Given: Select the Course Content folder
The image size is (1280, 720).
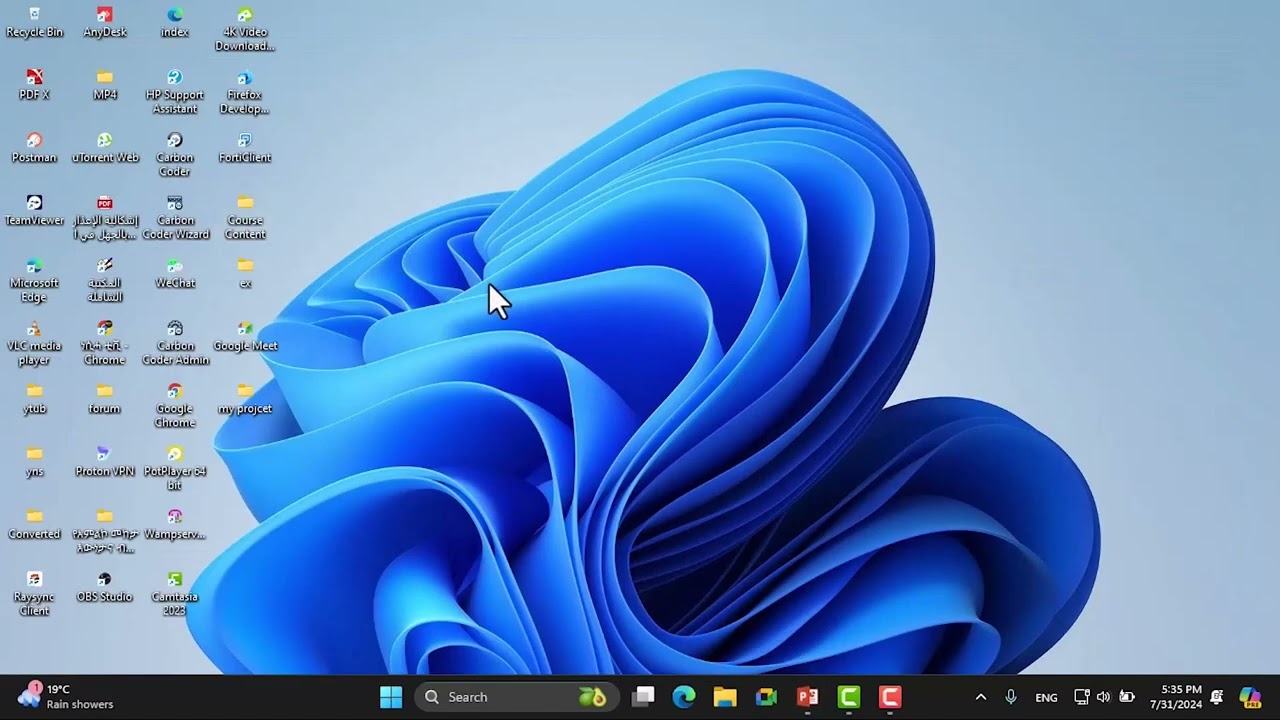Looking at the screenshot, I should pyautogui.click(x=245, y=219).
